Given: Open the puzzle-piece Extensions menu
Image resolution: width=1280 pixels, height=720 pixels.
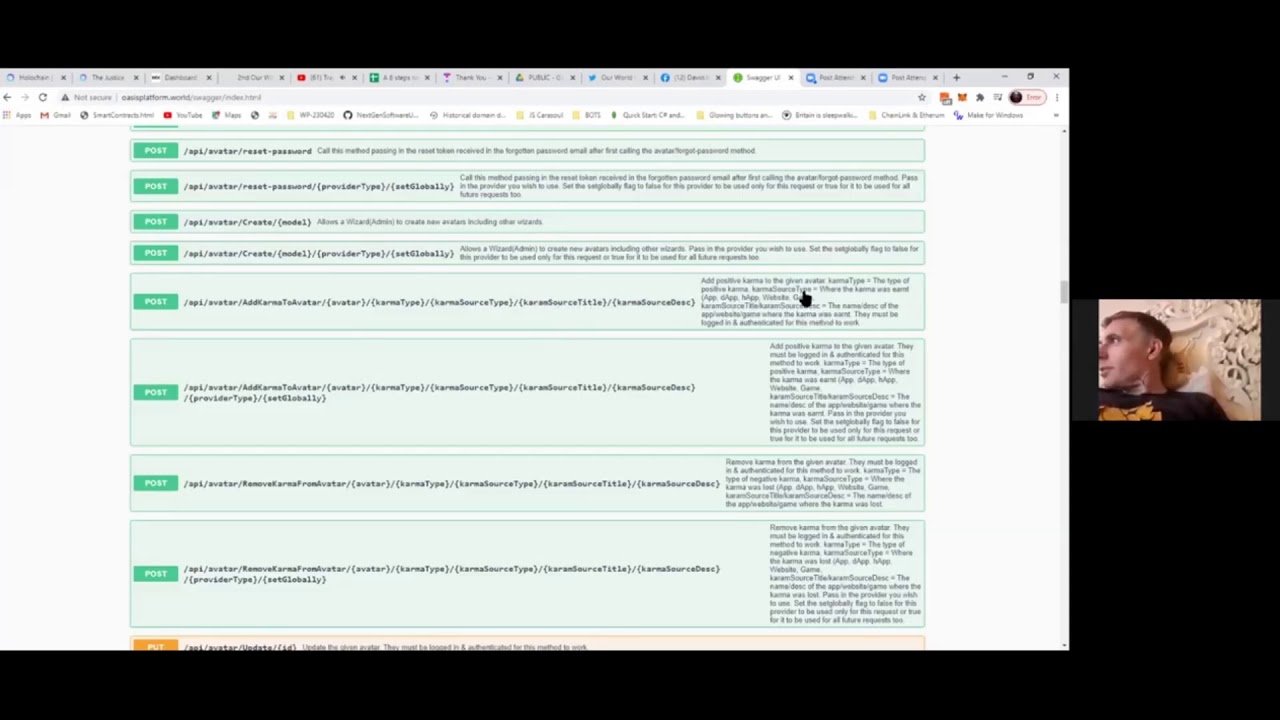Looking at the screenshot, I should click(x=980, y=97).
